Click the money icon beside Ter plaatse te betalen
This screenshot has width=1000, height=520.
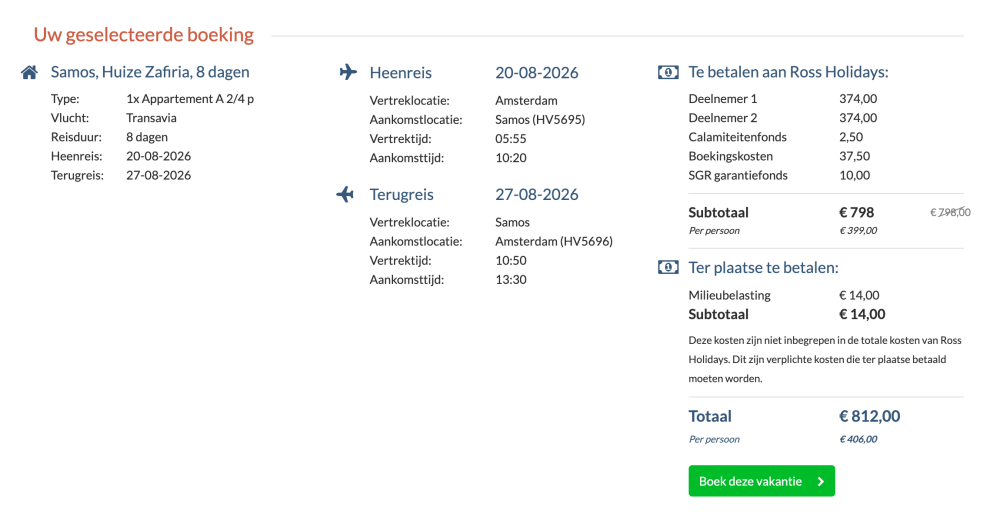click(668, 267)
